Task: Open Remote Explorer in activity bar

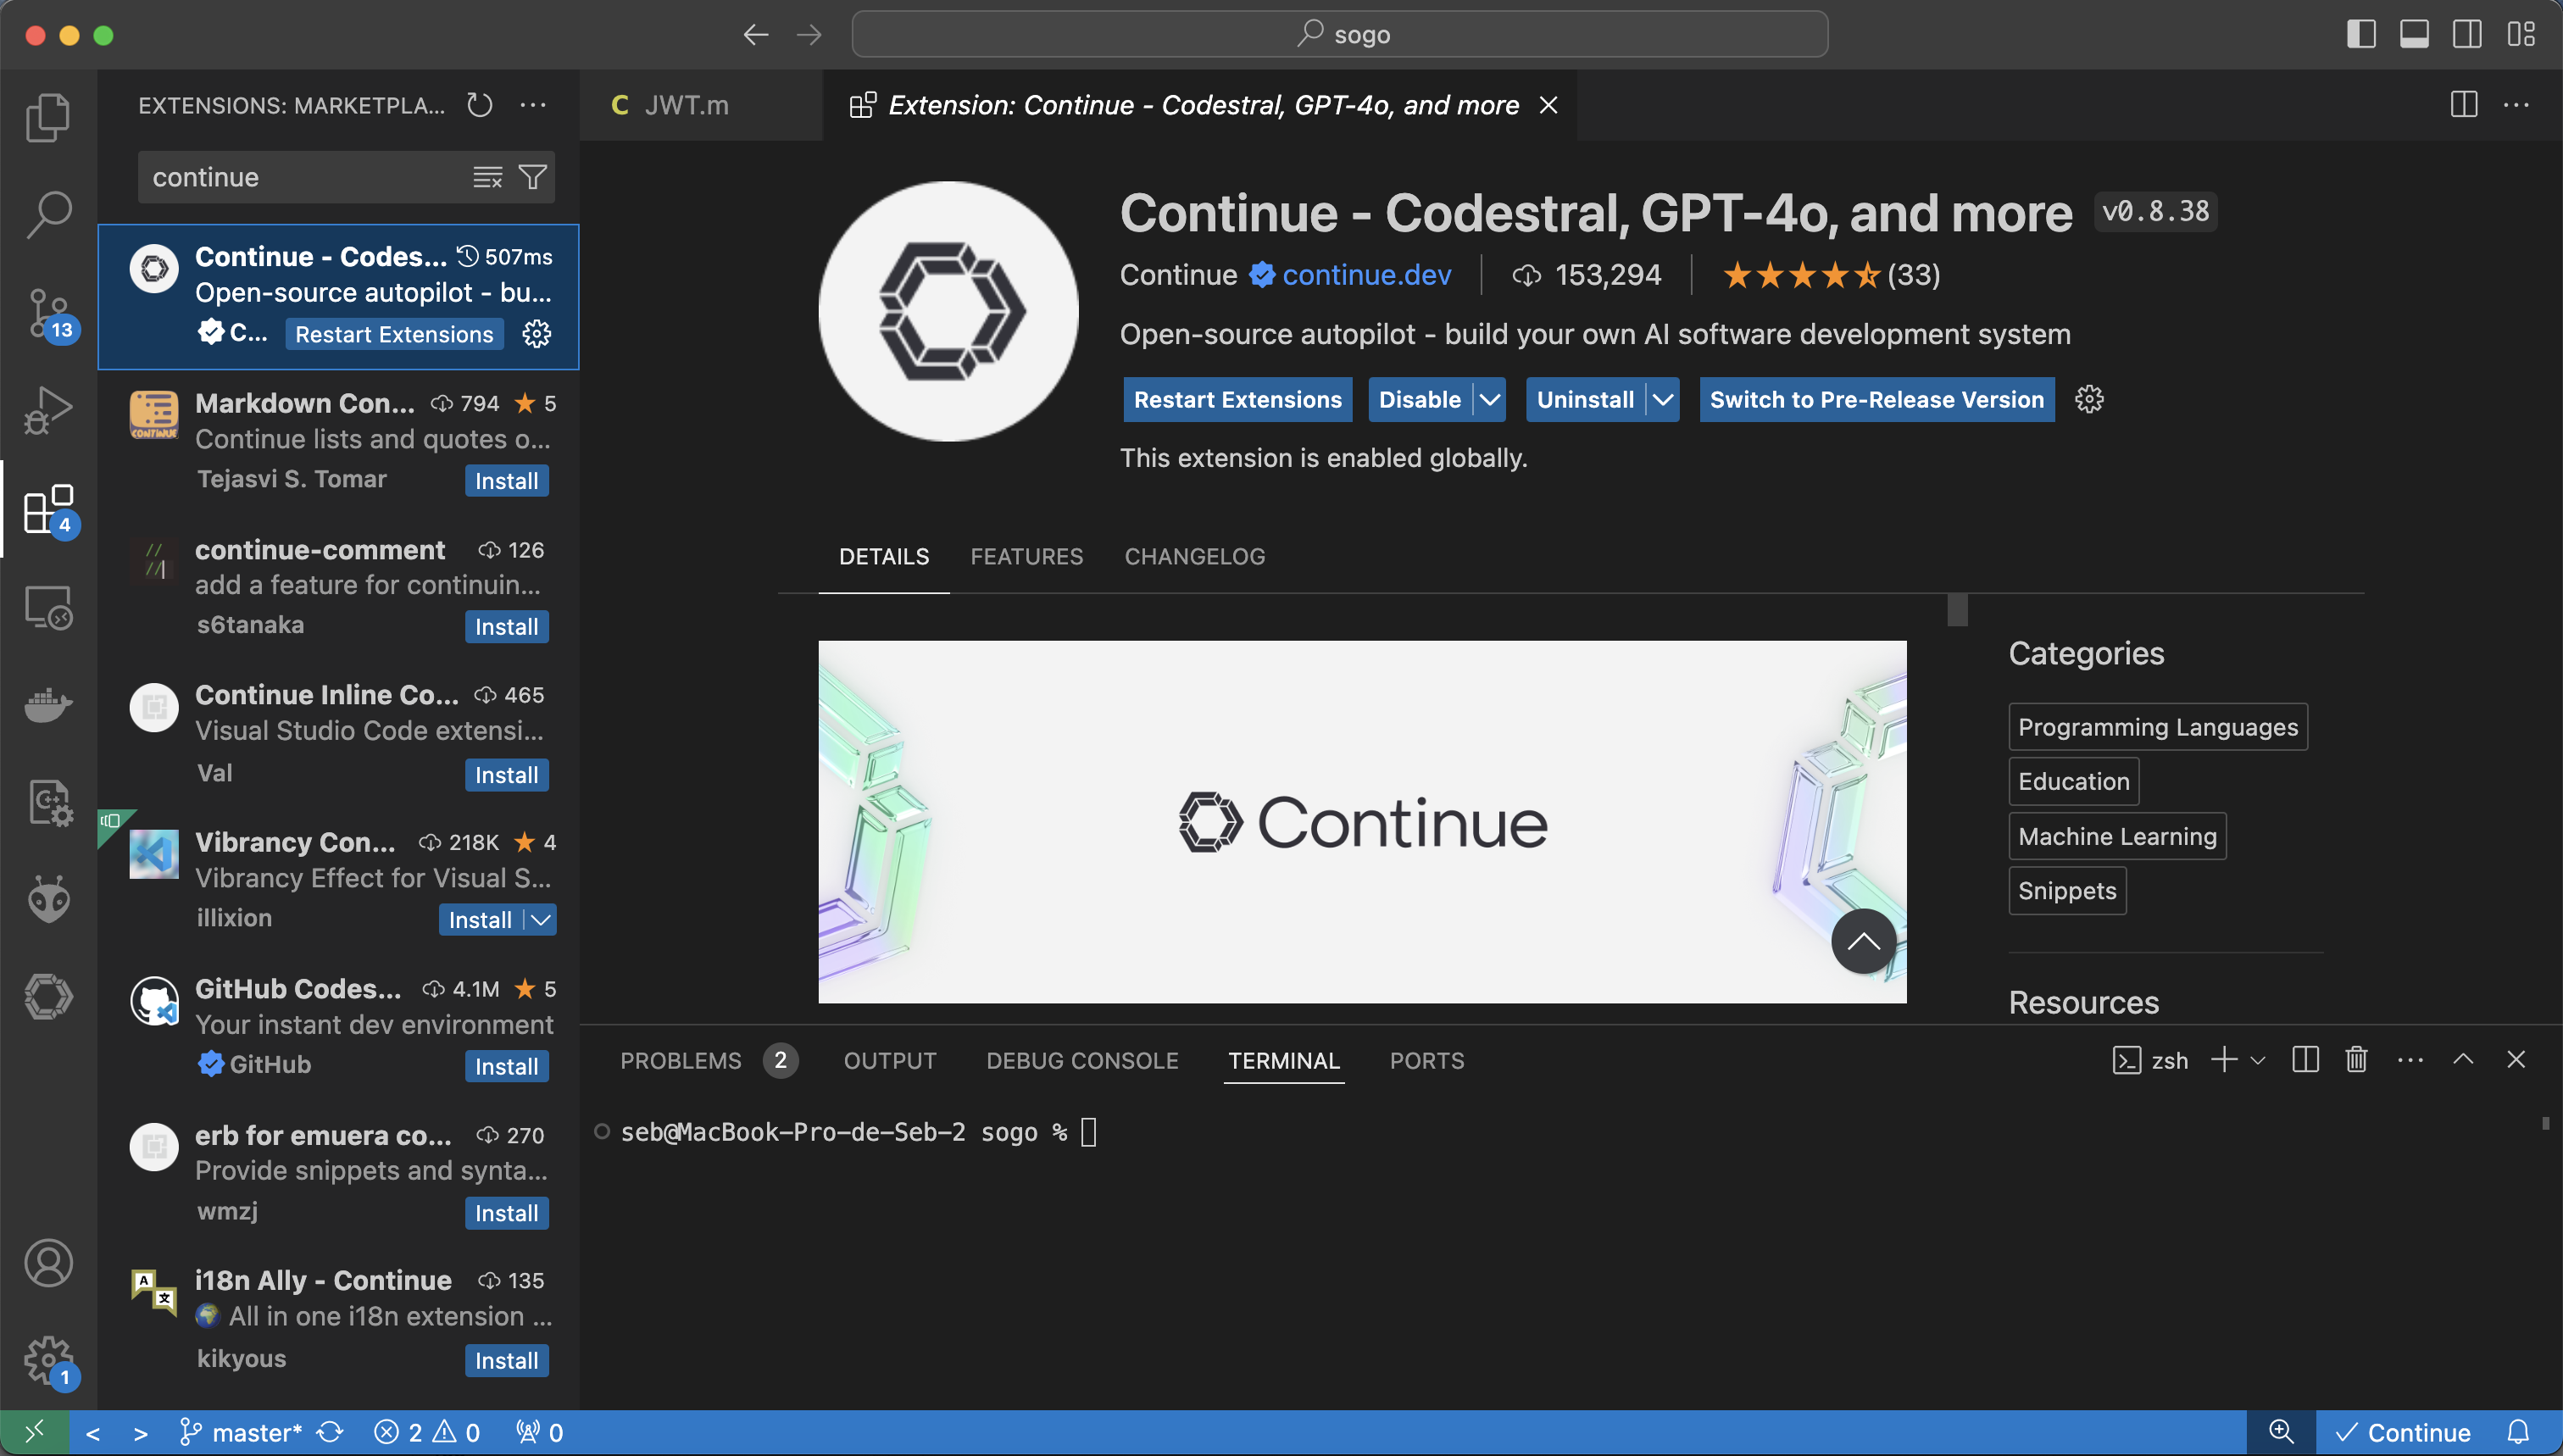Action: pos(48,607)
